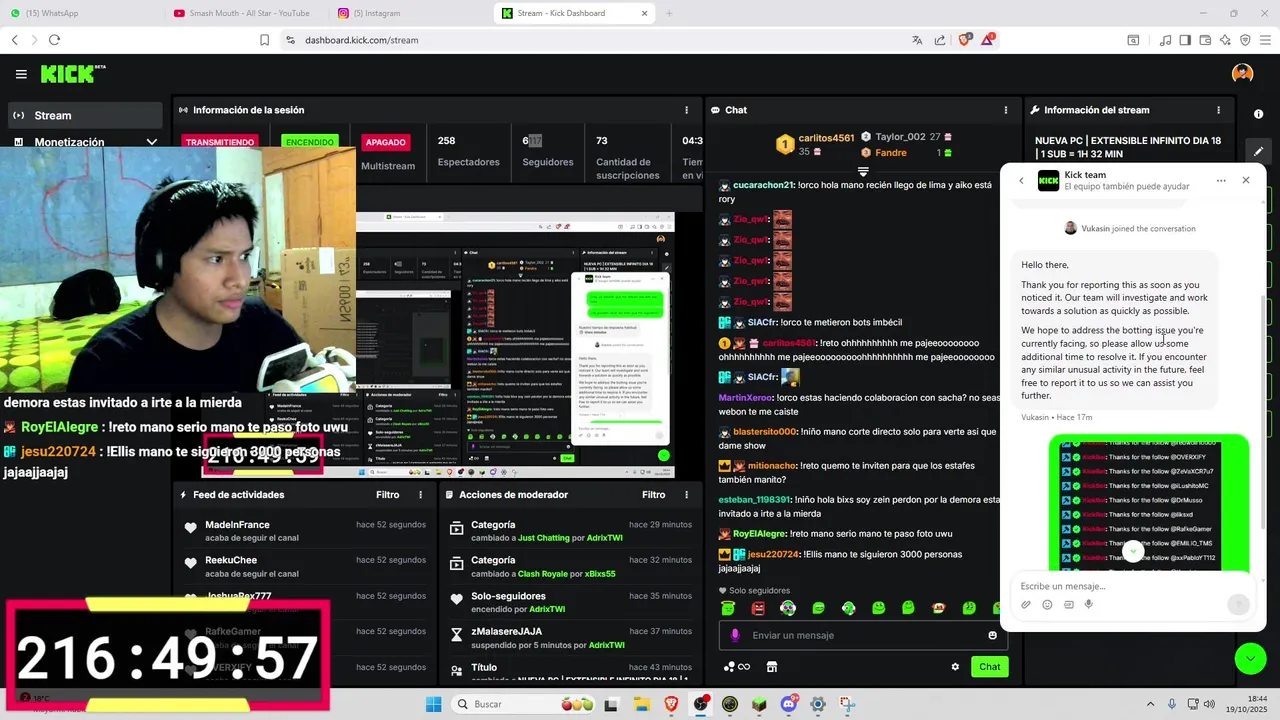Screen dimensions: 1280x720
Task: Toggle the purple microphone in chat input
Action: [x=735, y=635]
